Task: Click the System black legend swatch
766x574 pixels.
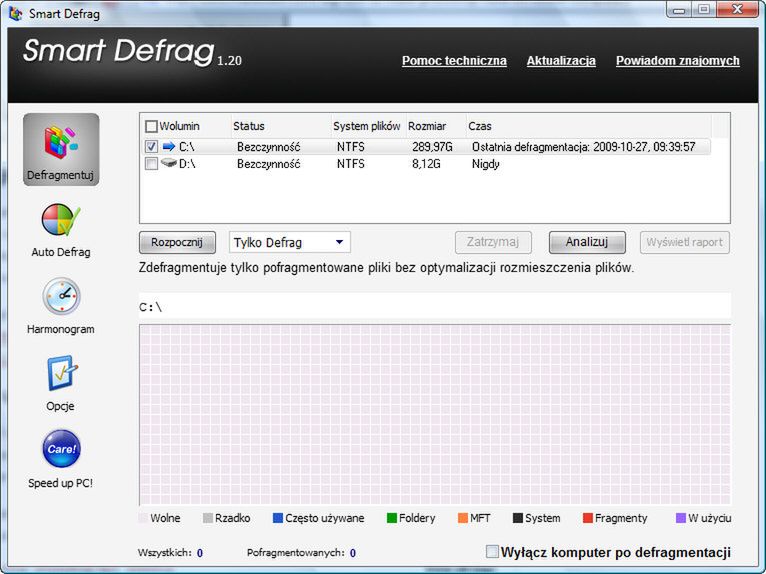Action: click(x=518, y=518)
